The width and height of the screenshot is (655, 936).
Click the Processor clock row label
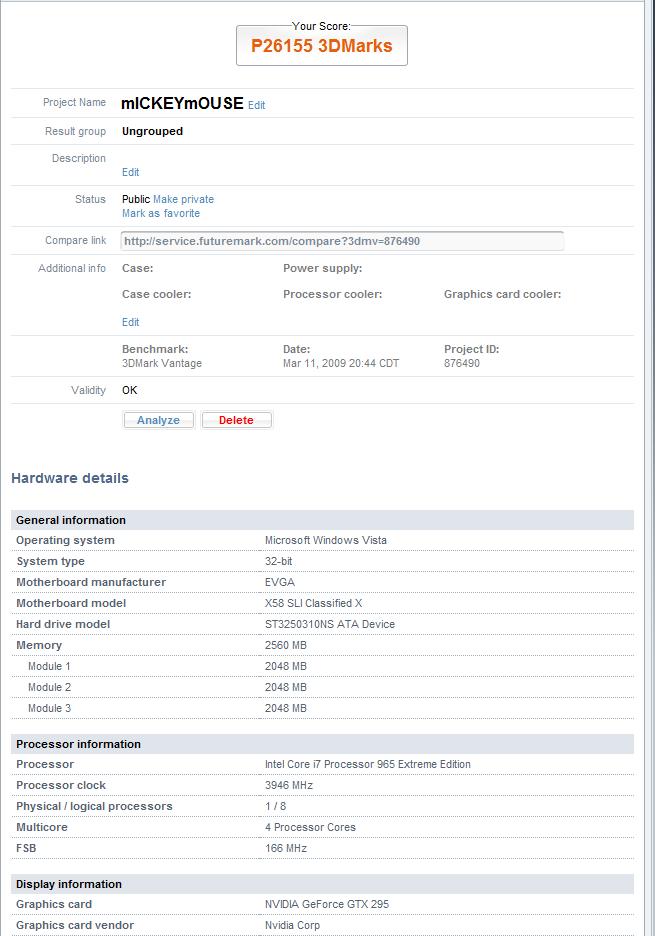tap(61, 785)
